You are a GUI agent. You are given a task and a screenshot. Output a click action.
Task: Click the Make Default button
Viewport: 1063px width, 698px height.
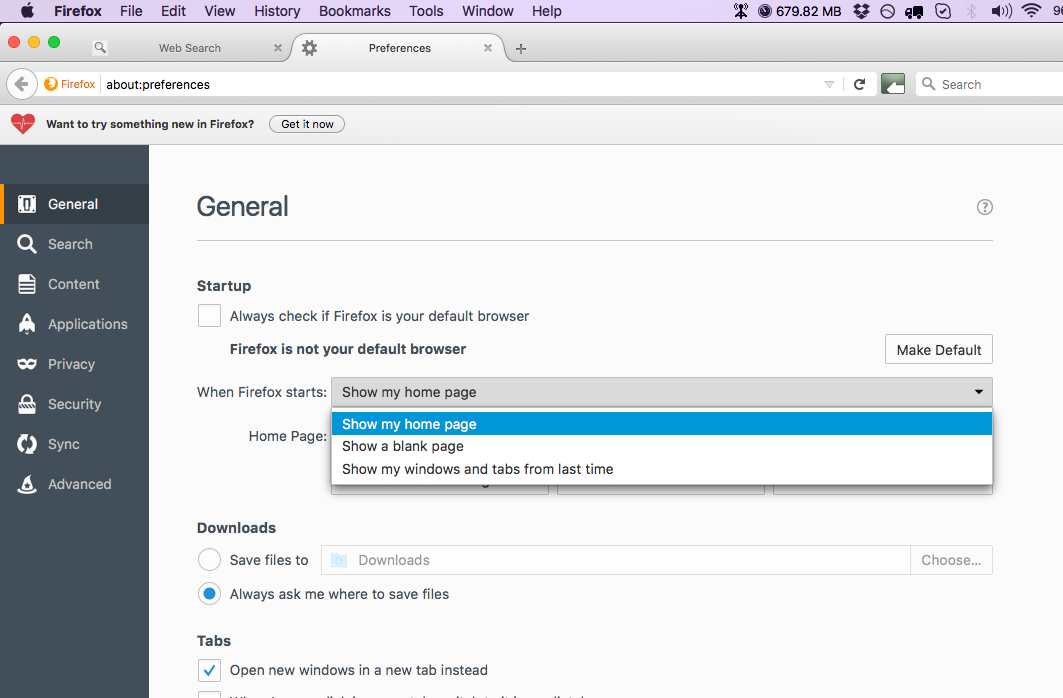coord(939,350)
